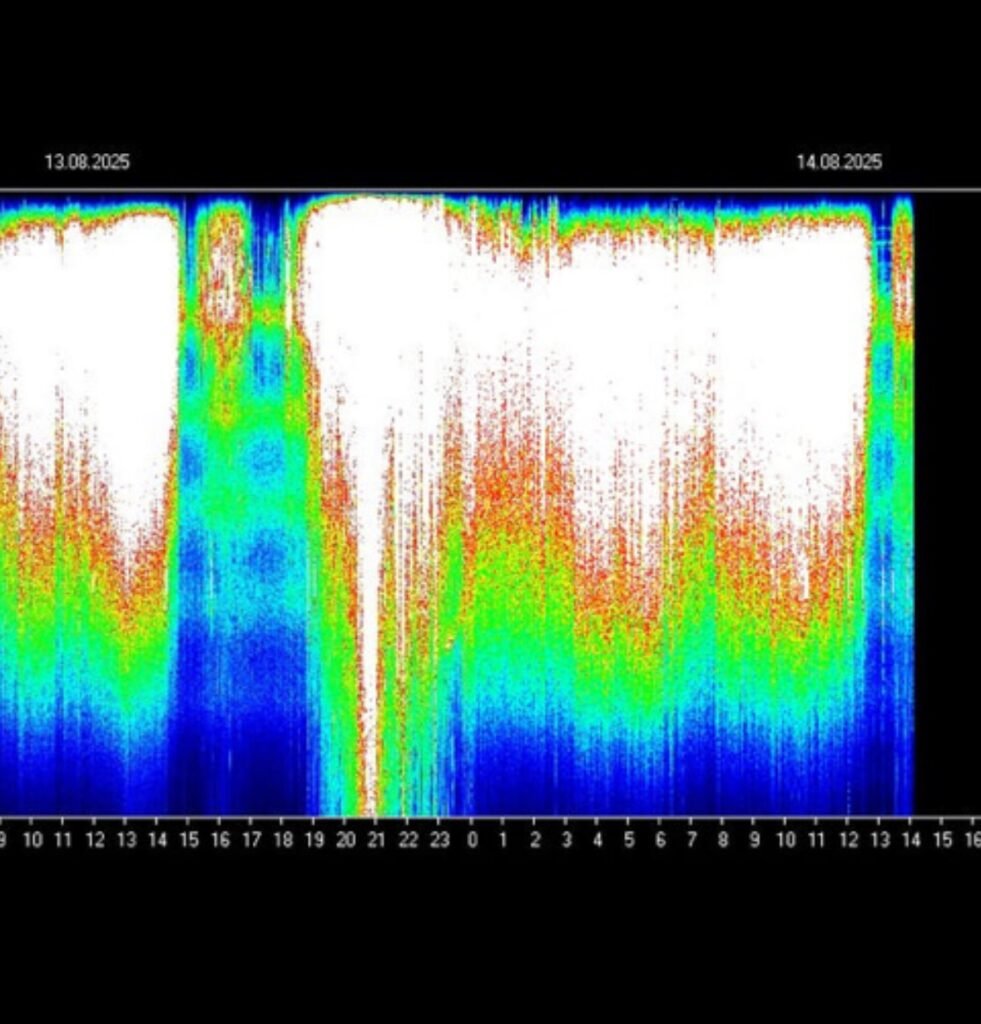981x1024 pixels.
Task: Select hour 22 on the time axis
Action: click(x=408, y=840)
